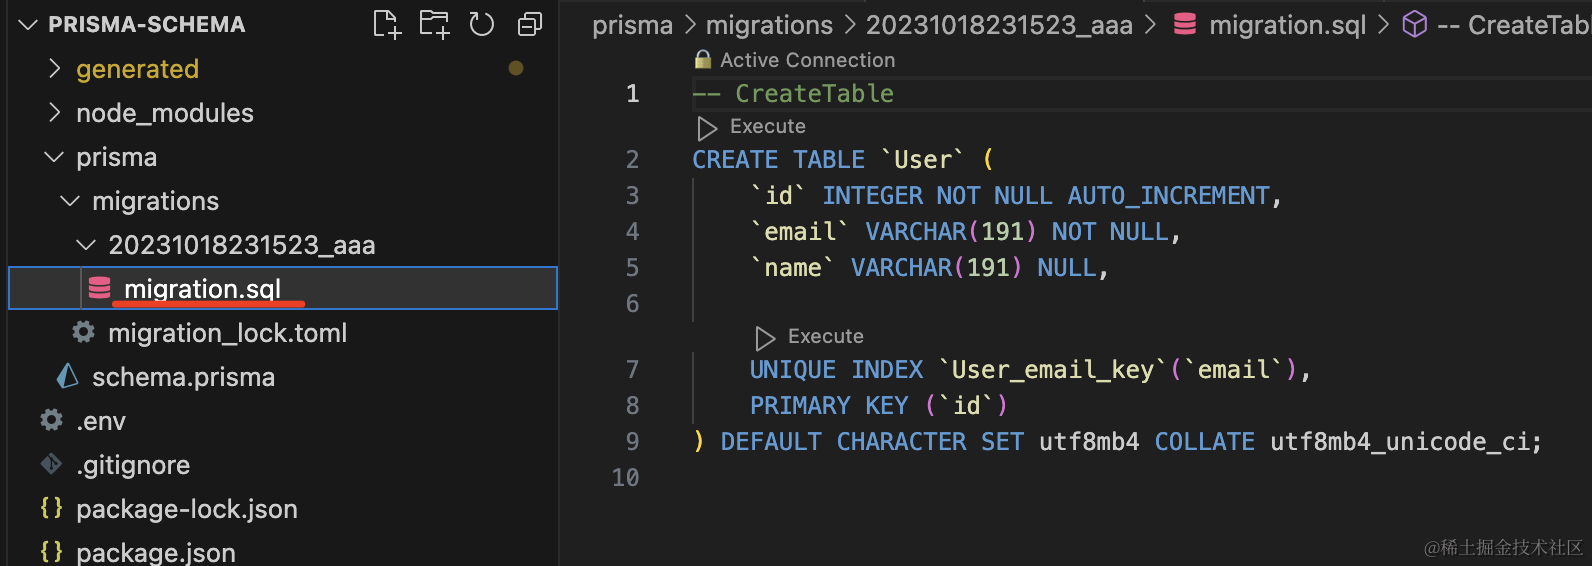Click the Active Connection label
This screenshot has width=1592, height=566.
click(x=807, y=60)
